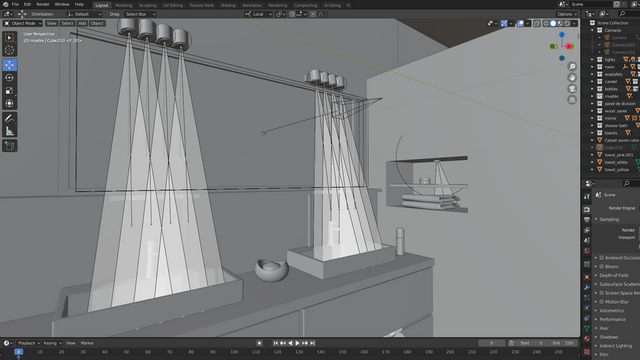Open the Drag Select Box dropdown
Viewport: 640px width, 360px height.
[x=140, y=14]
